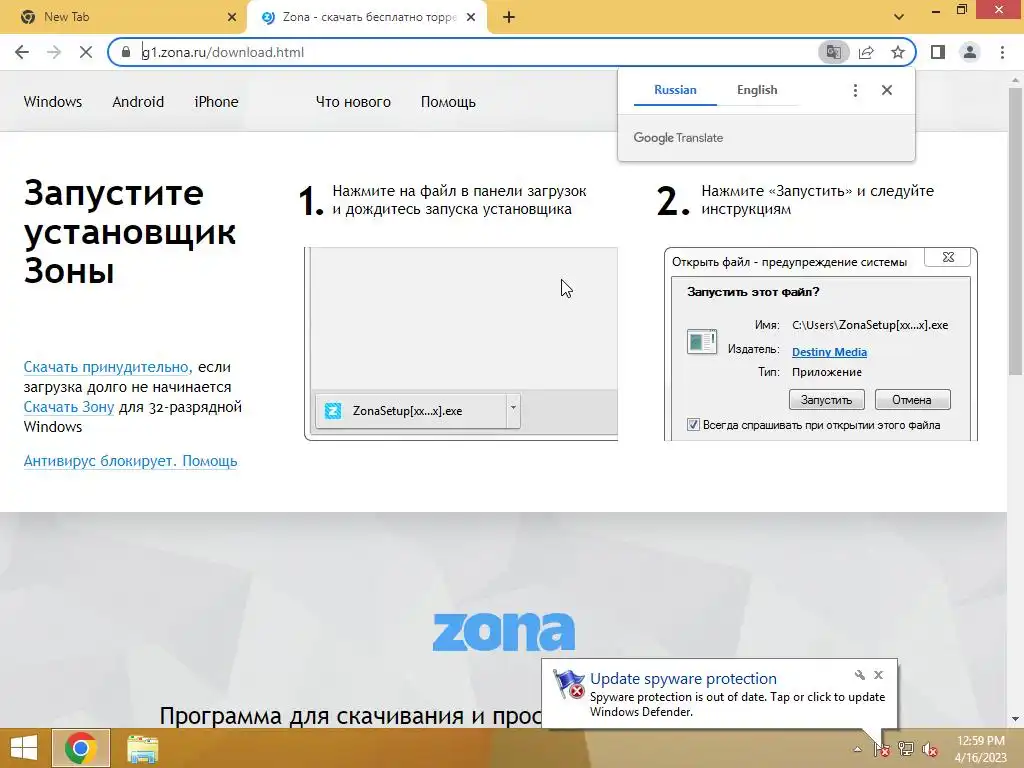The image size is (1024, 768).
Task: Click the zona logo
Action: tap(504, 632)
